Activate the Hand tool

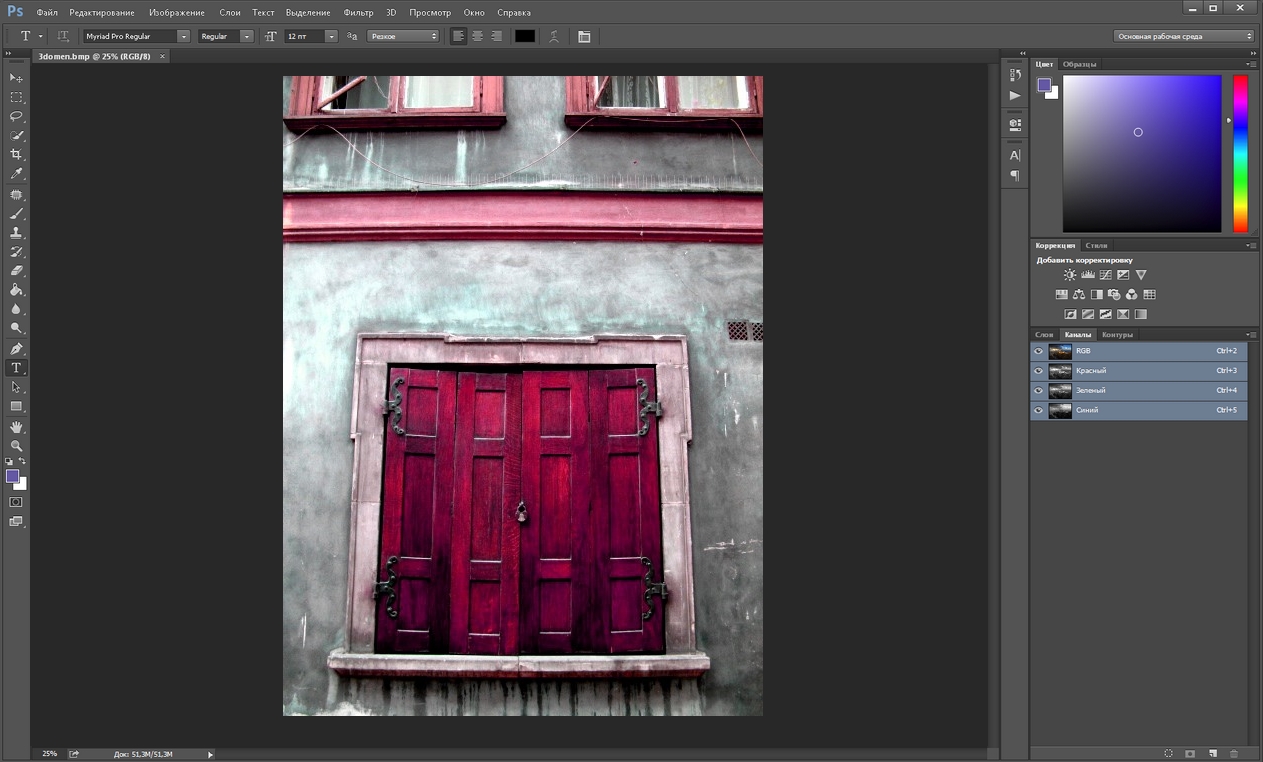[16, 427]
